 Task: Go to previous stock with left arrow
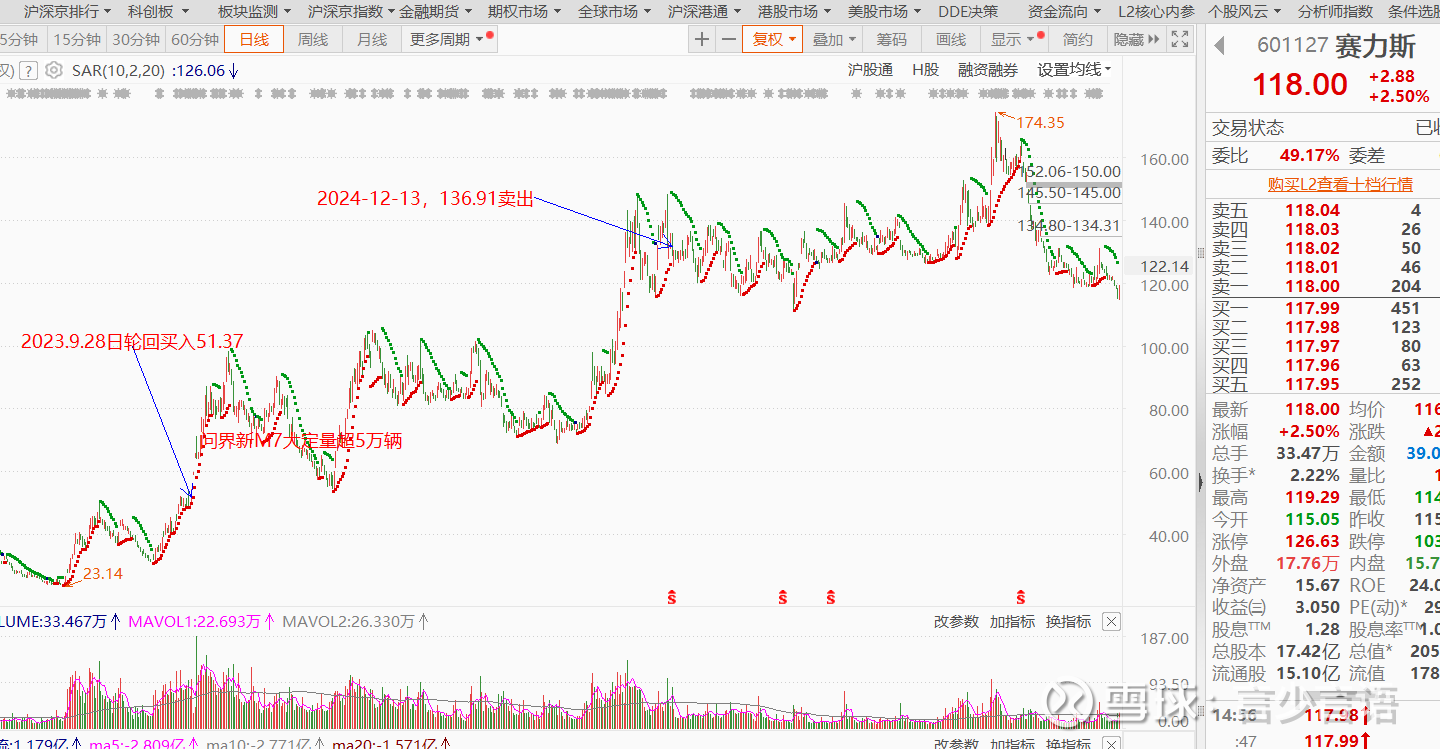1220,46
